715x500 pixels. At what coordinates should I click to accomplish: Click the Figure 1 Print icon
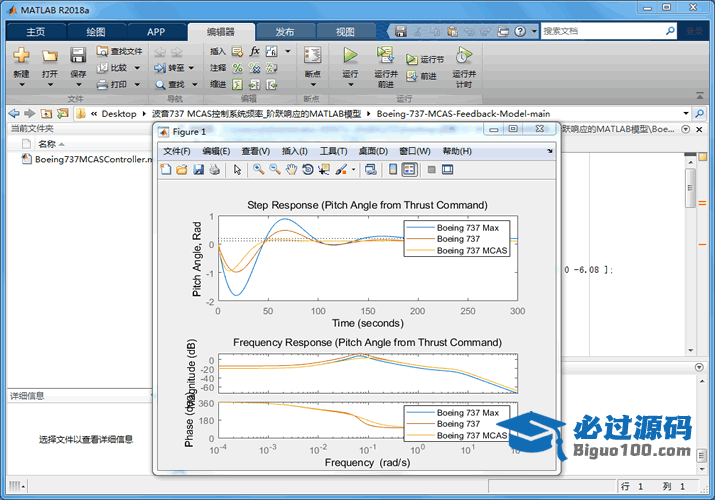pyautogui.click(x=214, y=170)
